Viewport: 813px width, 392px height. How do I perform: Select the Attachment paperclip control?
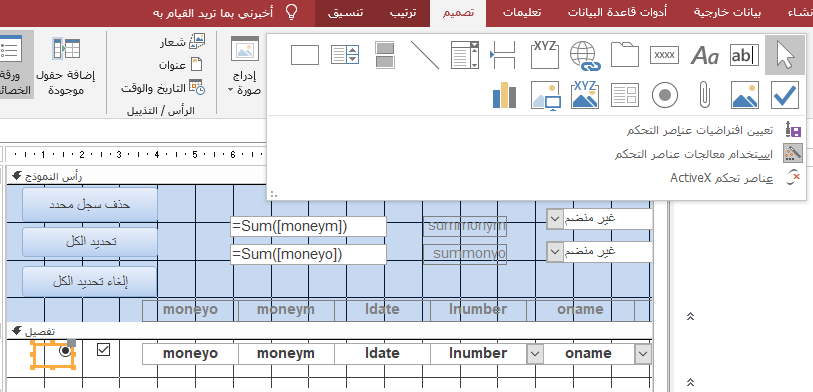point(704,95)
